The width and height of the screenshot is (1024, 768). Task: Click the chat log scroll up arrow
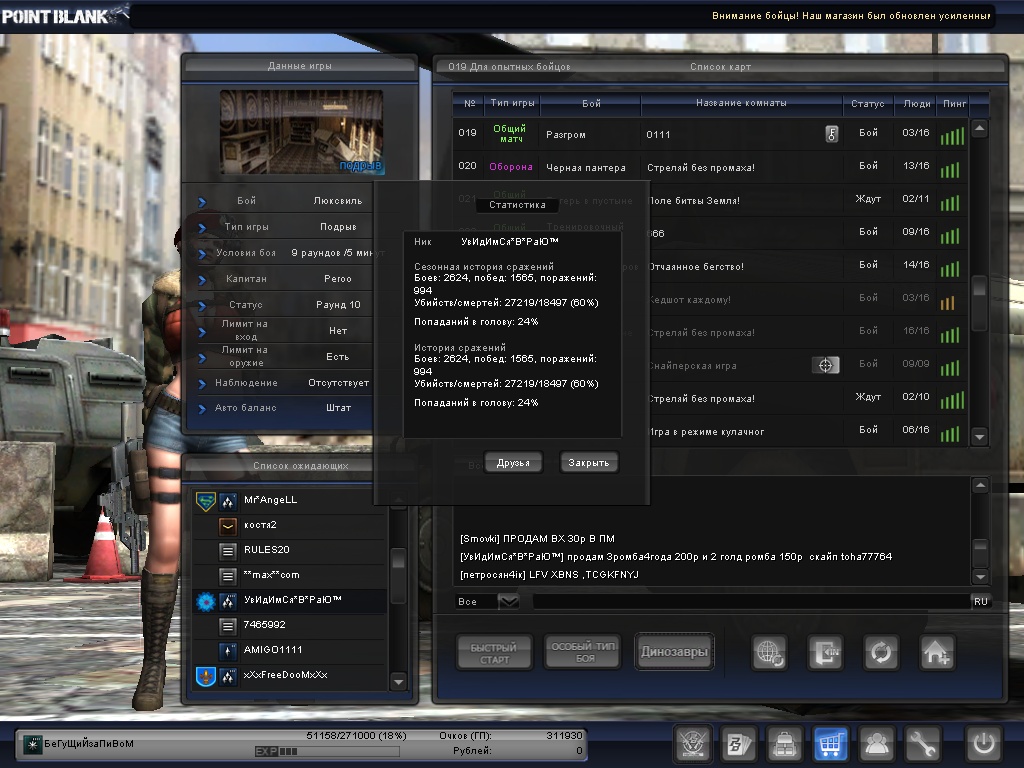tap(980, 485)
